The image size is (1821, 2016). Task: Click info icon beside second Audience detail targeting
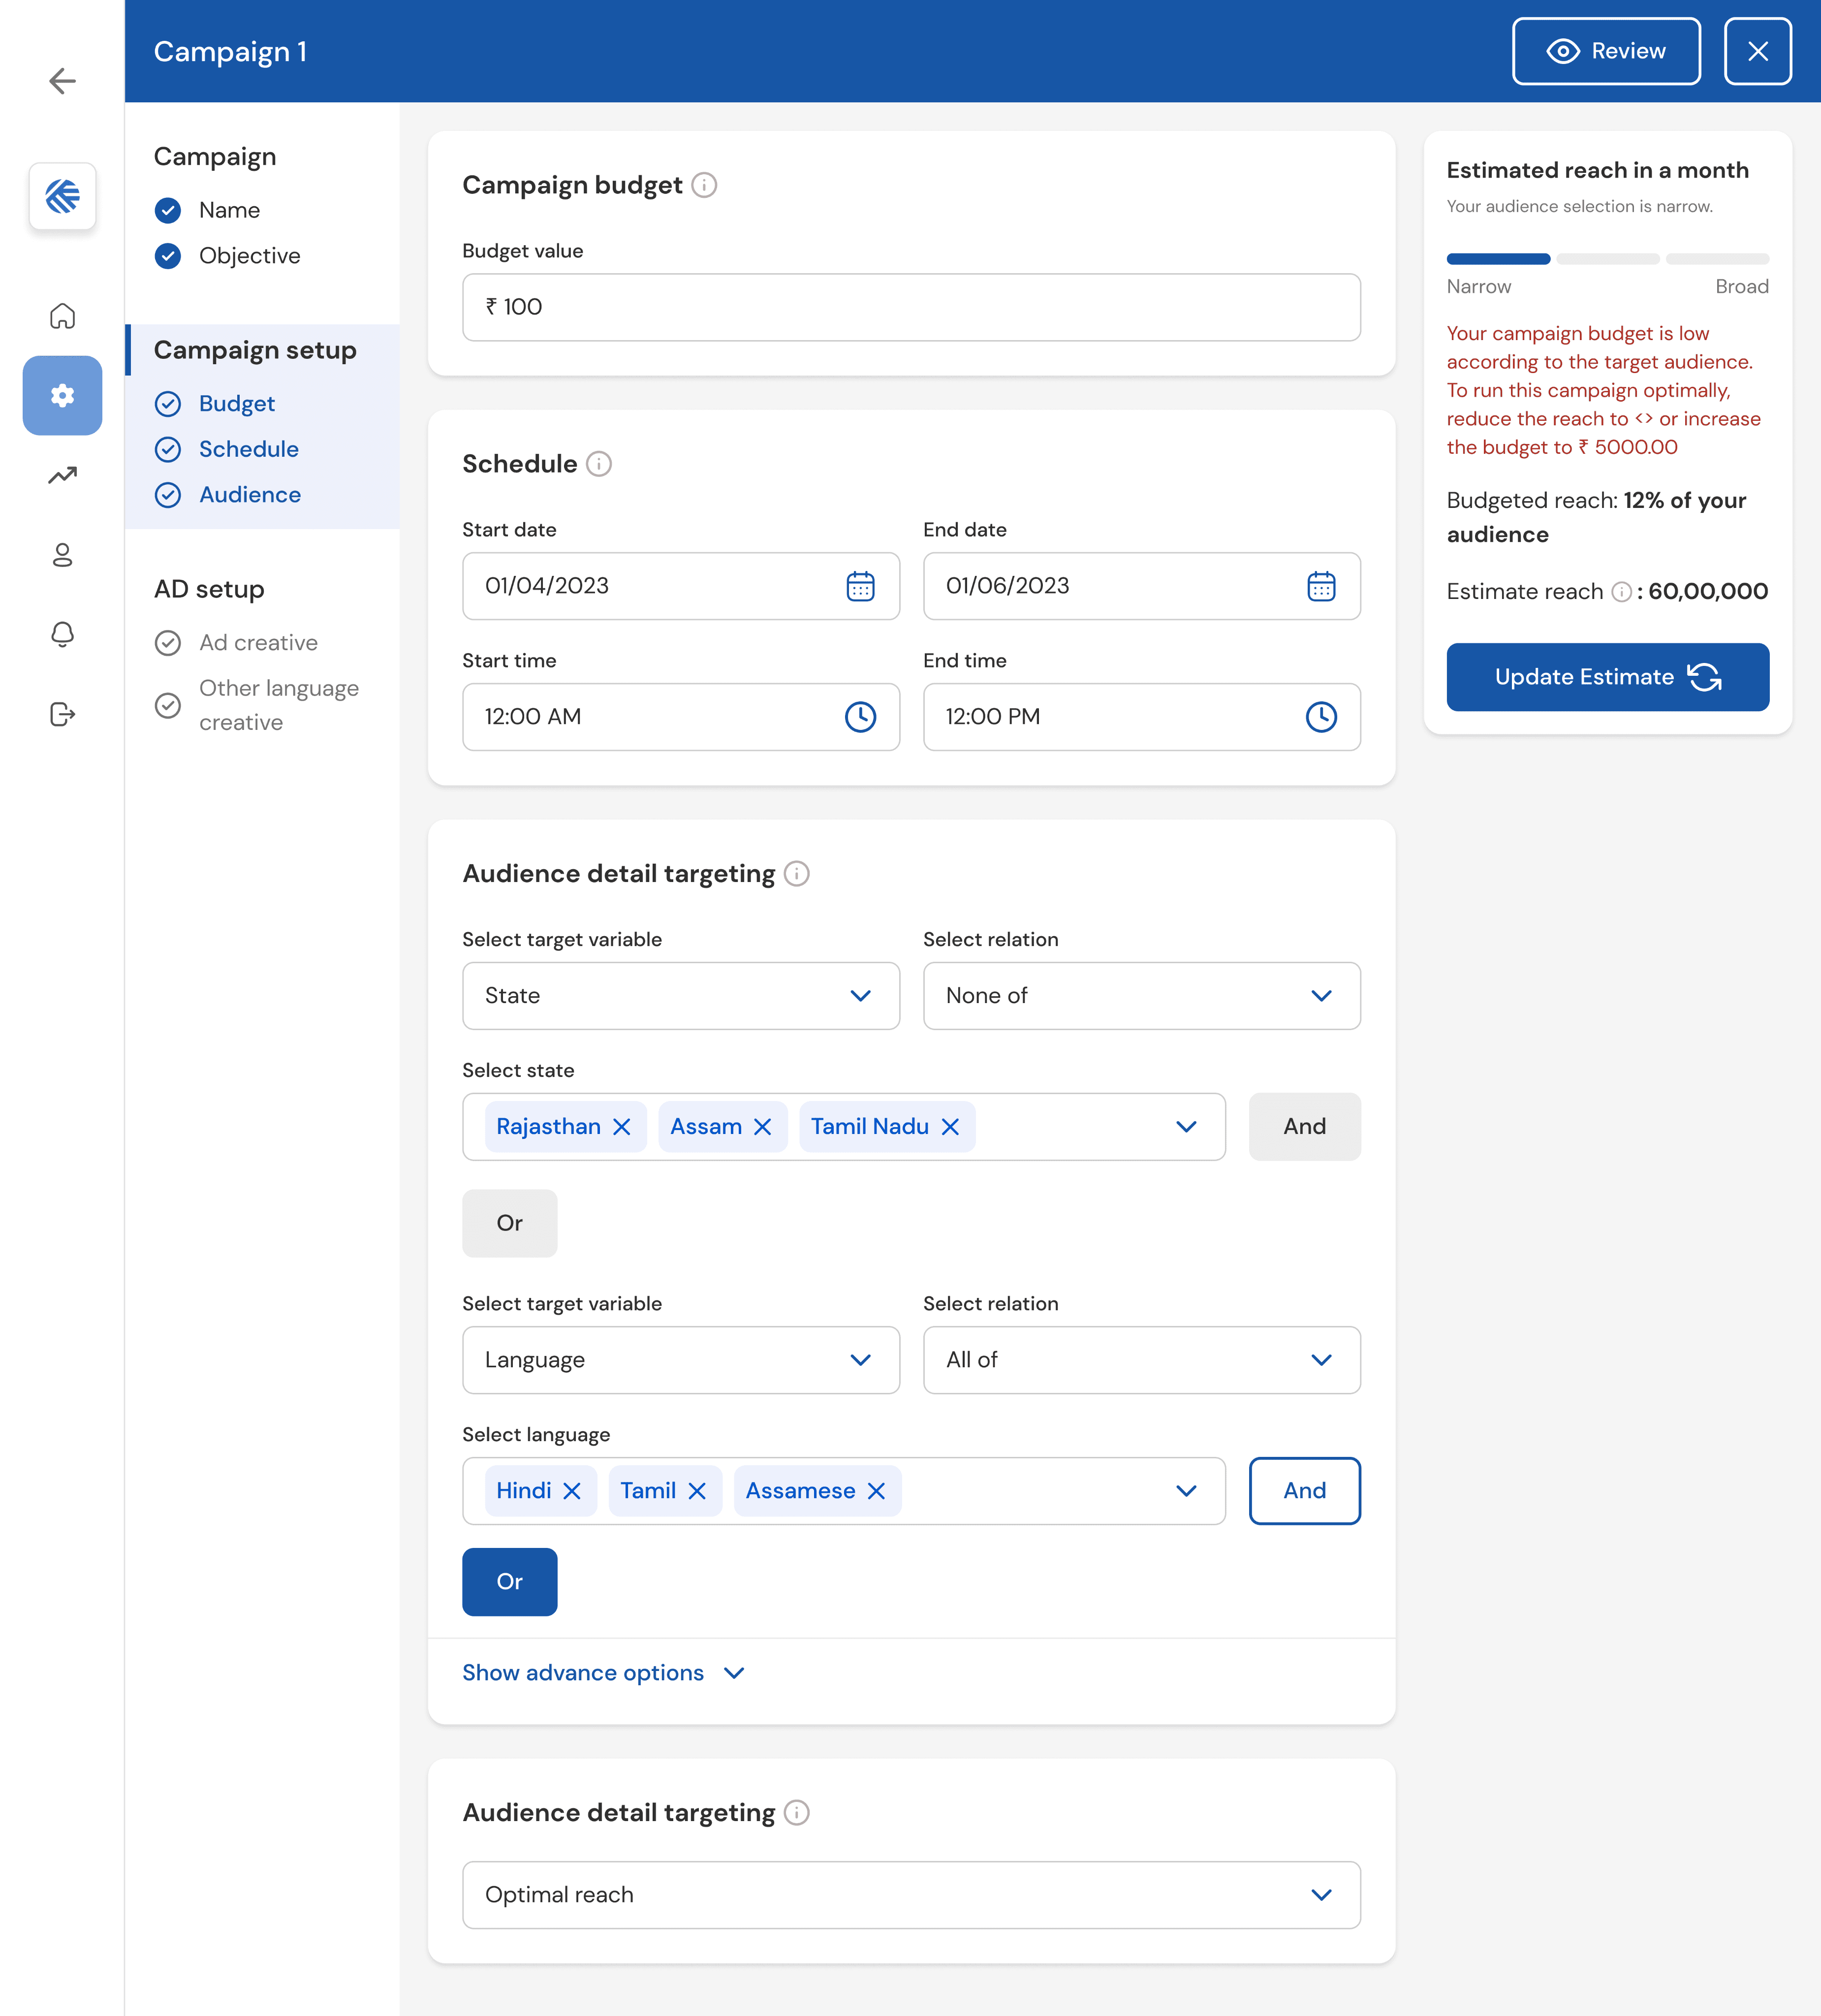[797, 1813]
